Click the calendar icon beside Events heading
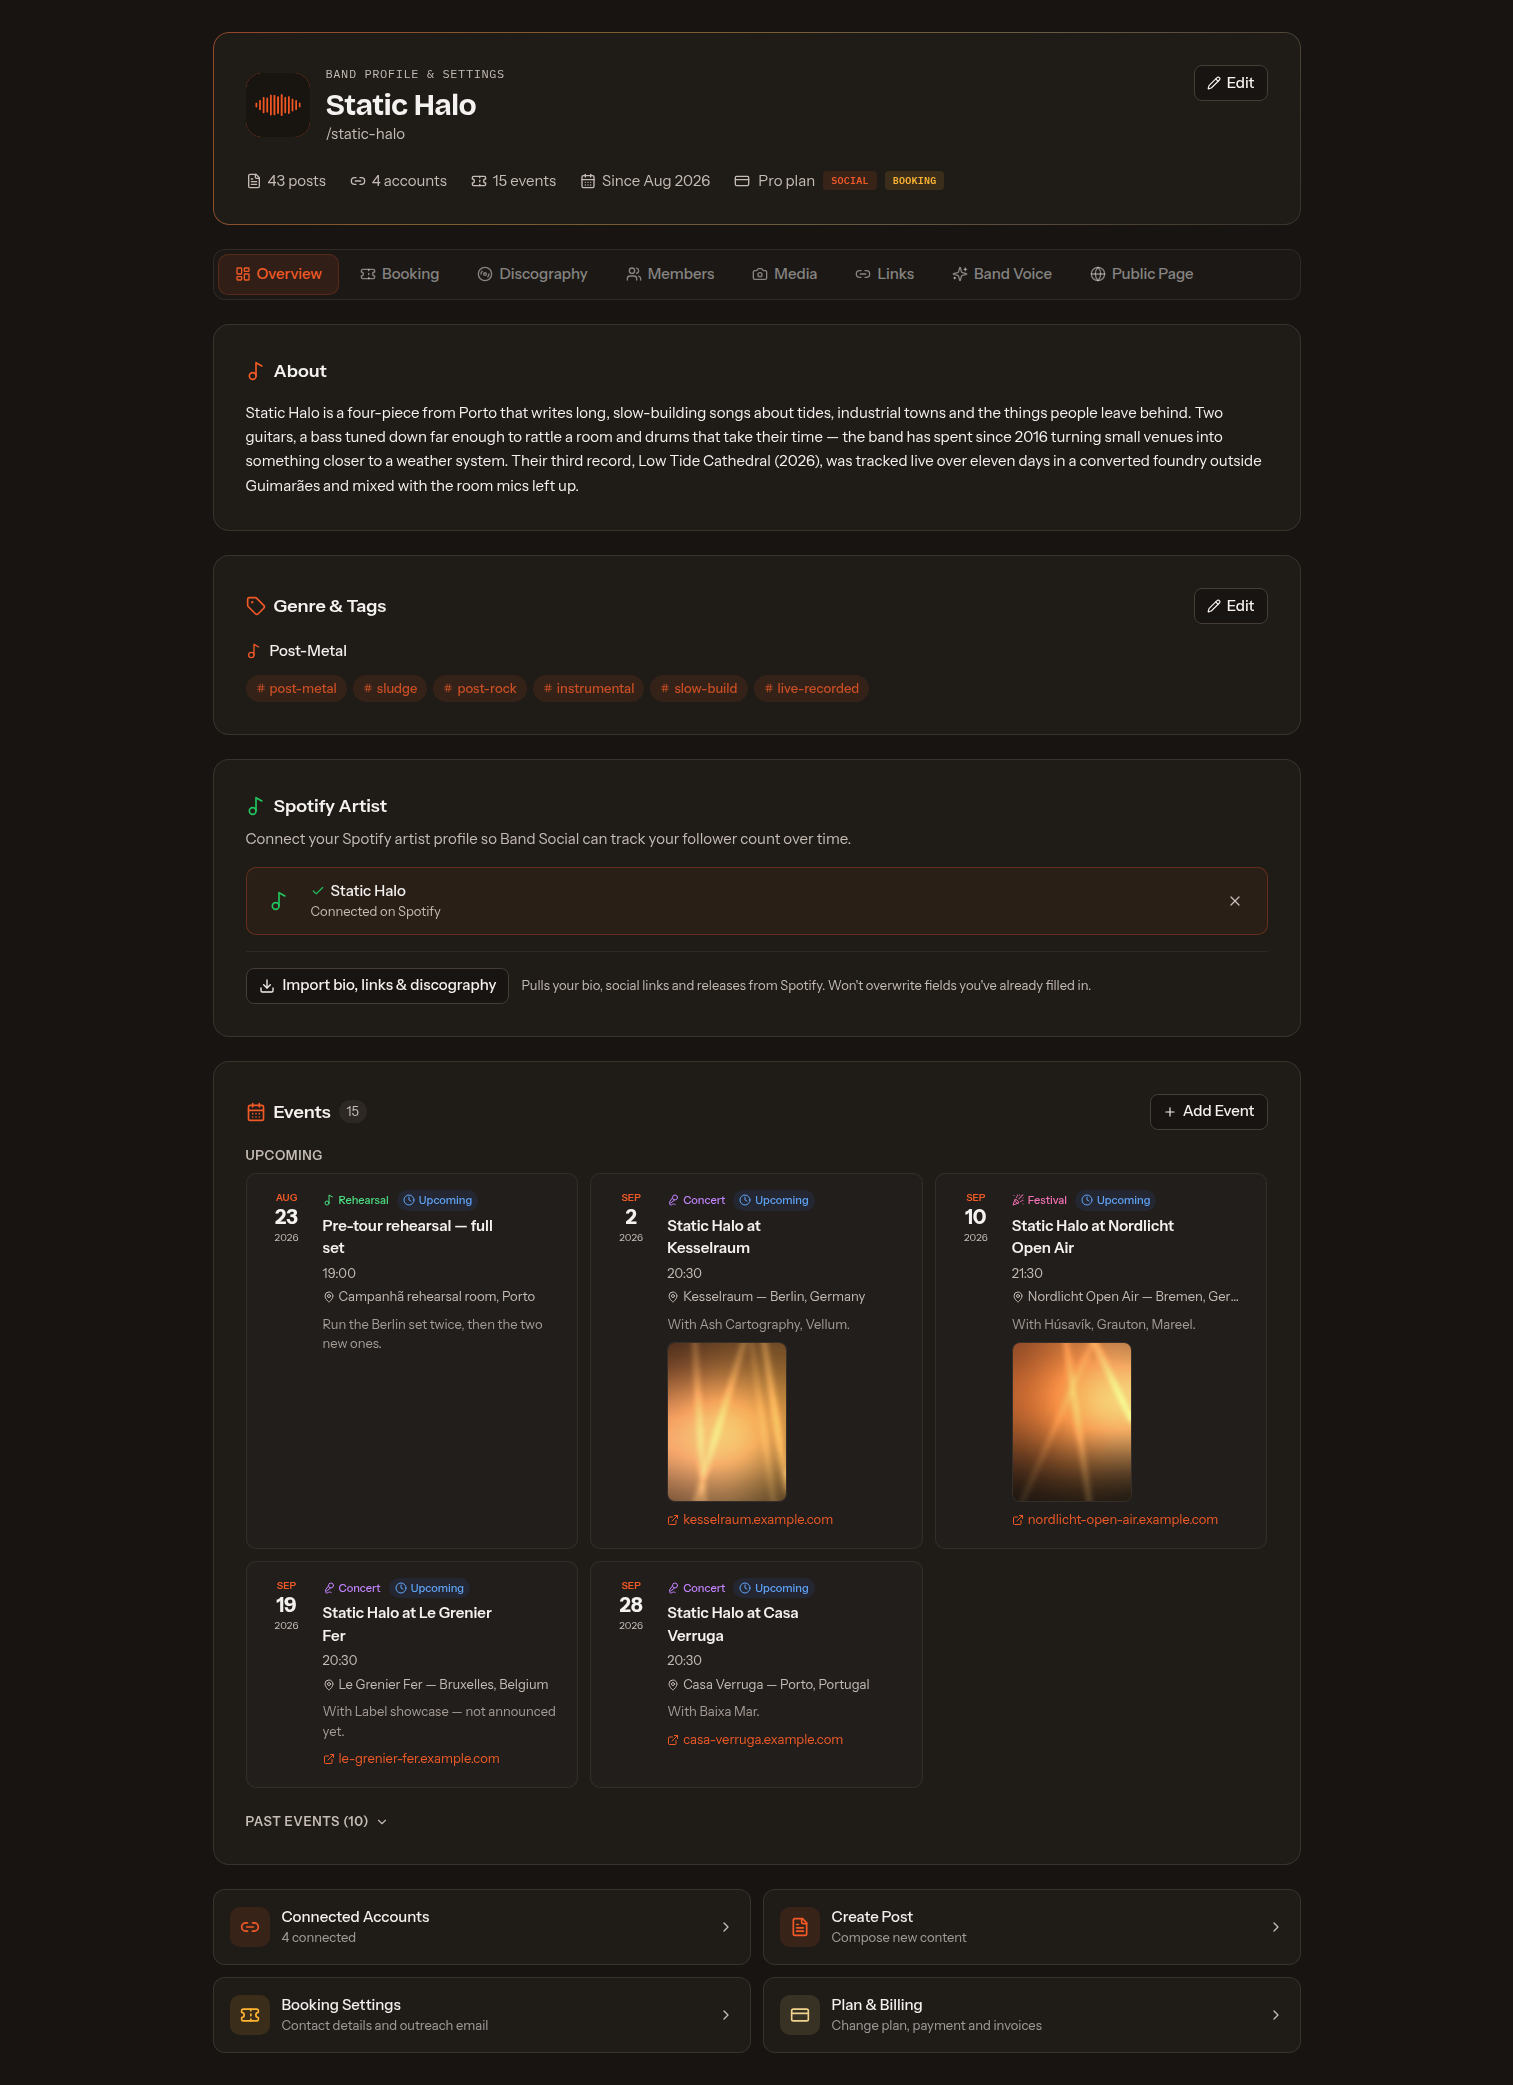Viewport: 1513px width, 2085px height. pos(256,1112)
